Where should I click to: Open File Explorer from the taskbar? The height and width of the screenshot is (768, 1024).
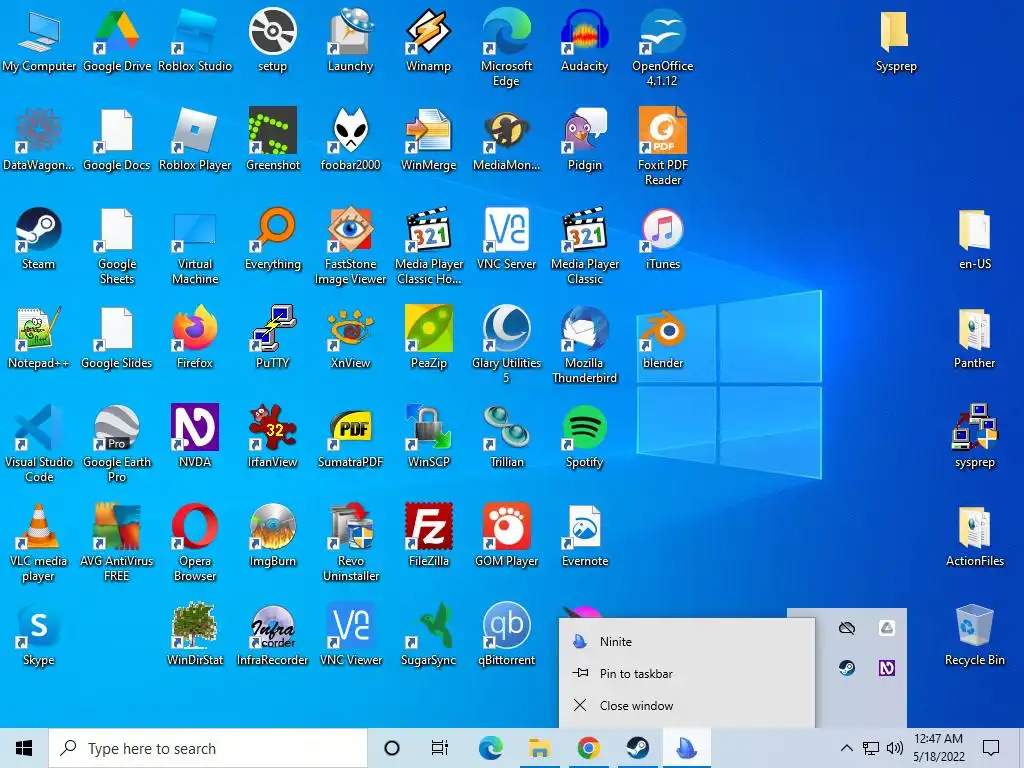(x=539, y=748)
